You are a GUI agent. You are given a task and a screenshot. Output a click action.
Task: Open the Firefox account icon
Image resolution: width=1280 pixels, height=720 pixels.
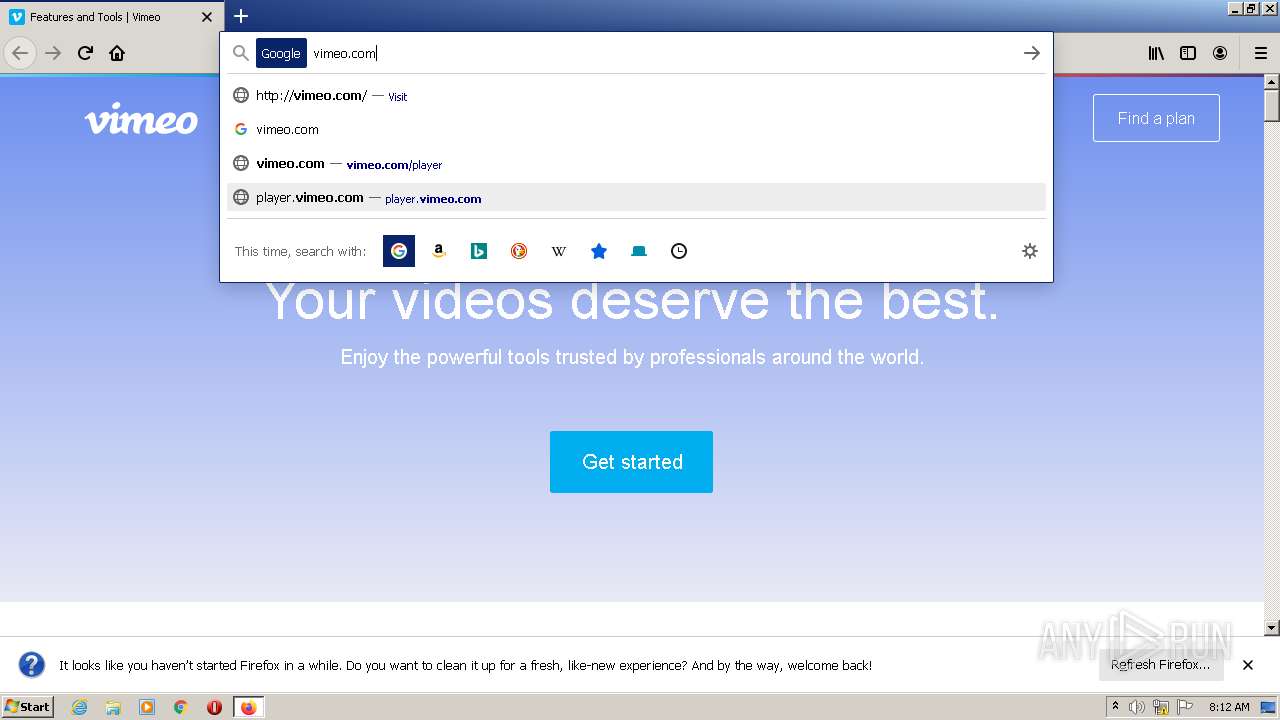pos(1220,53)
